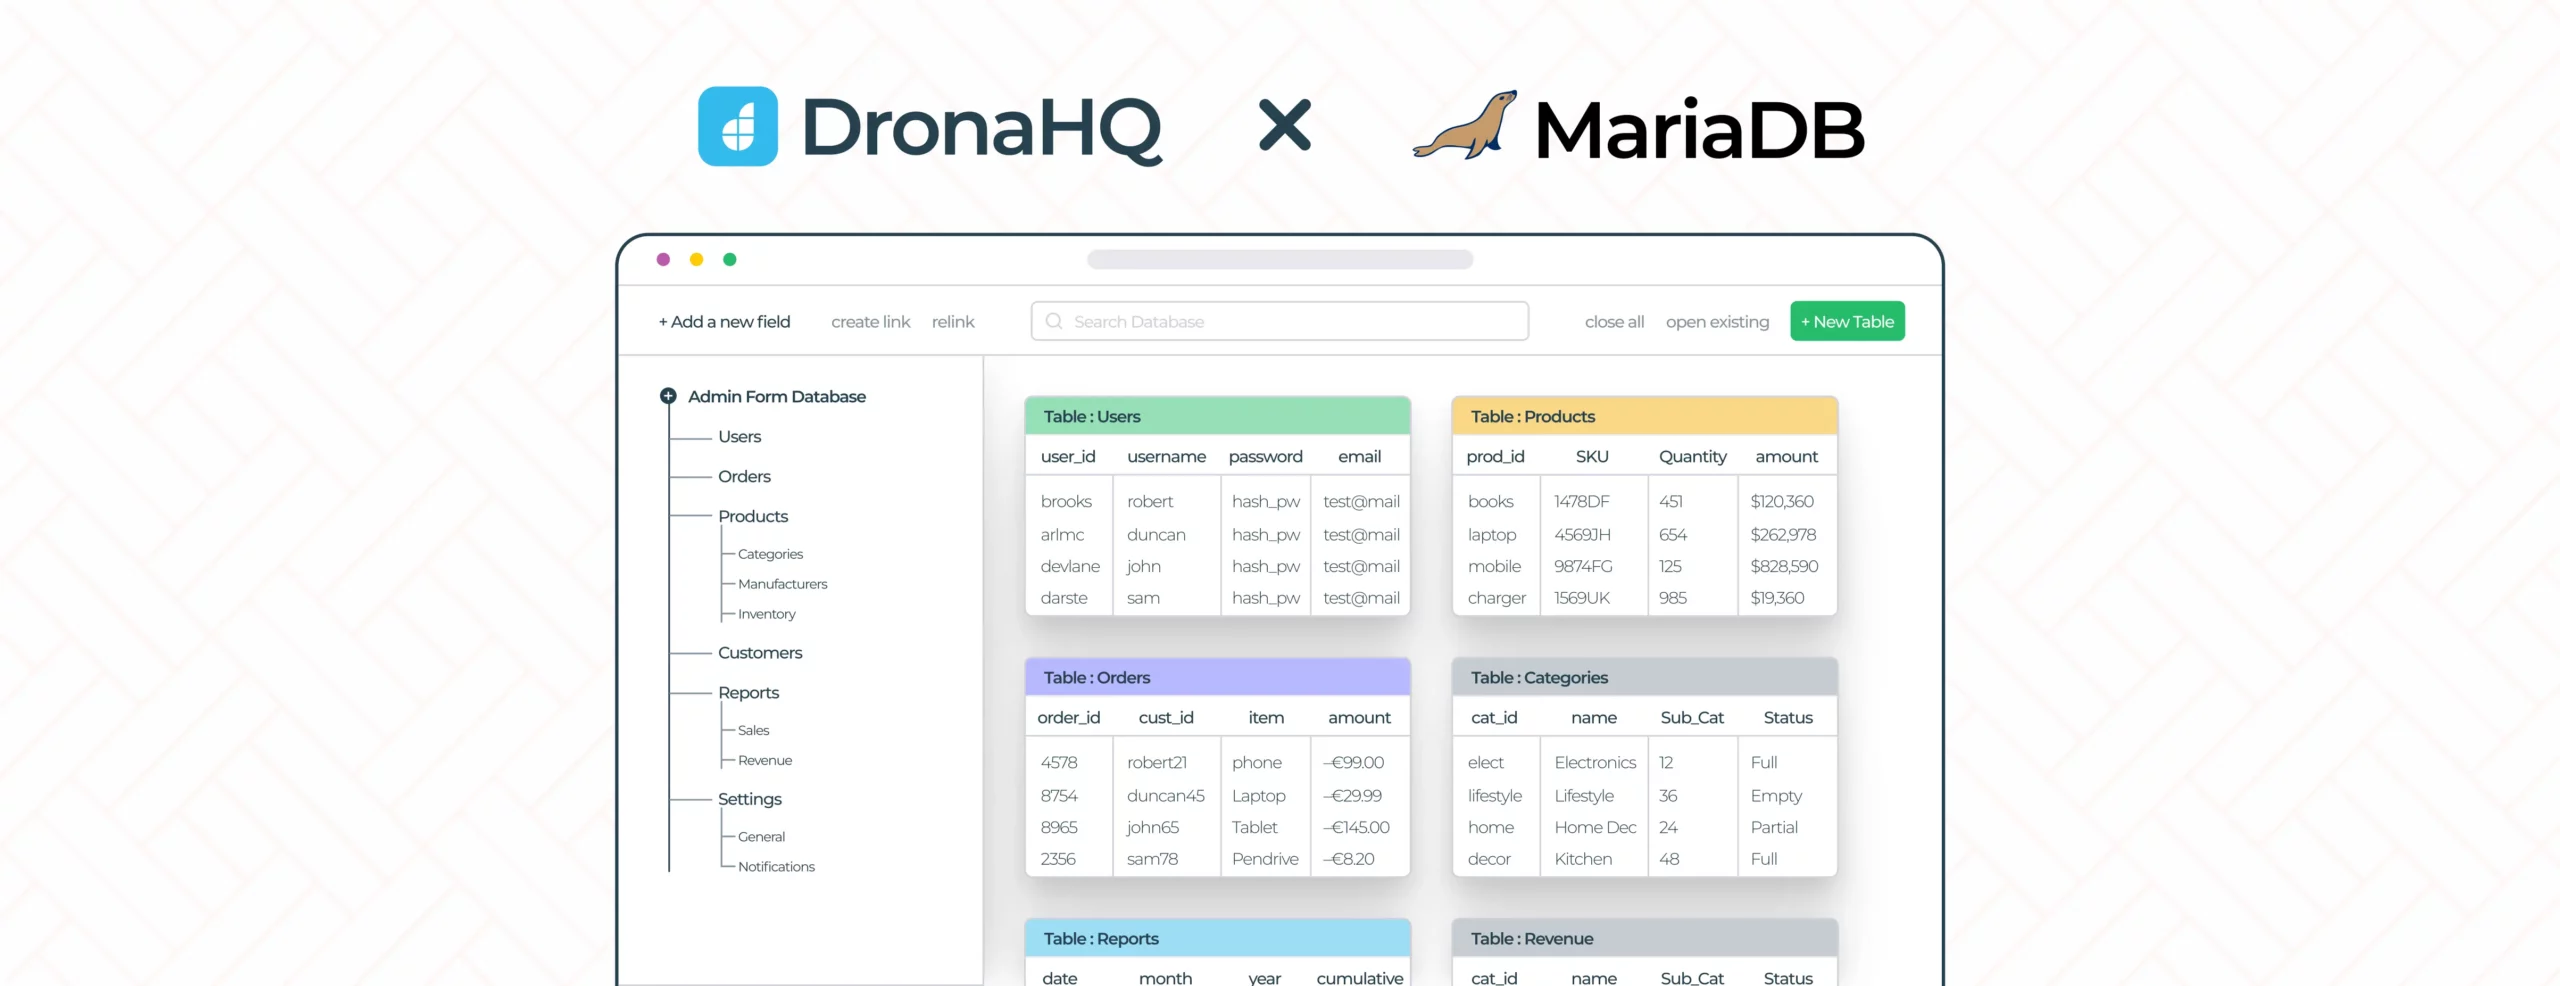Image resolution: width=2560 pixels, height=986 pixels.
Task: Click the cust_id column header
Action: pos(1166,717)
